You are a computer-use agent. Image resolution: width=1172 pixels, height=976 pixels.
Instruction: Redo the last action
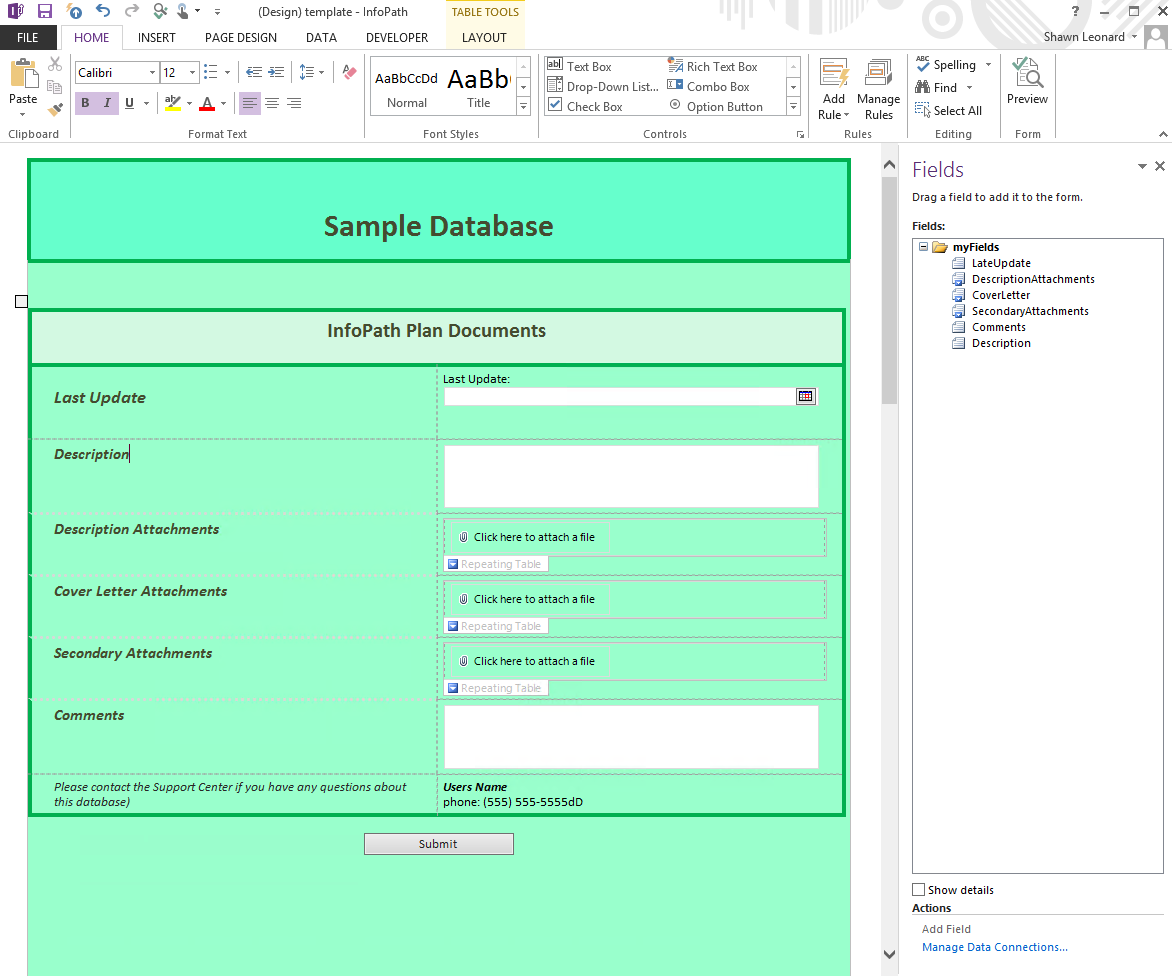[132, 11]
